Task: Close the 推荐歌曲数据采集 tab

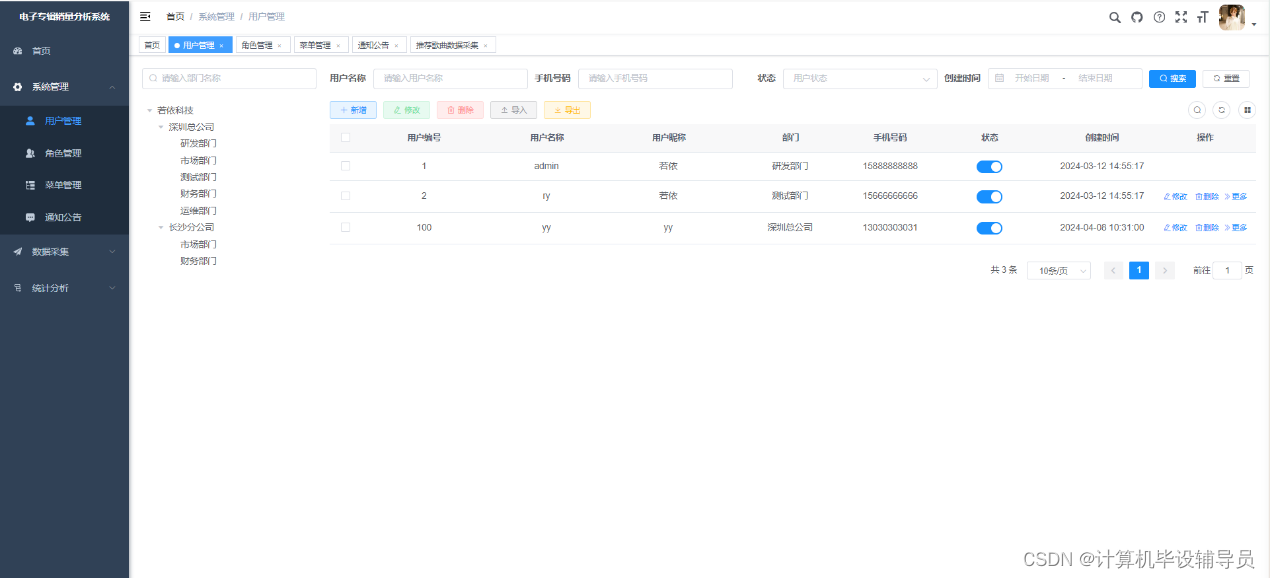Action: click(x=485, y=45)
